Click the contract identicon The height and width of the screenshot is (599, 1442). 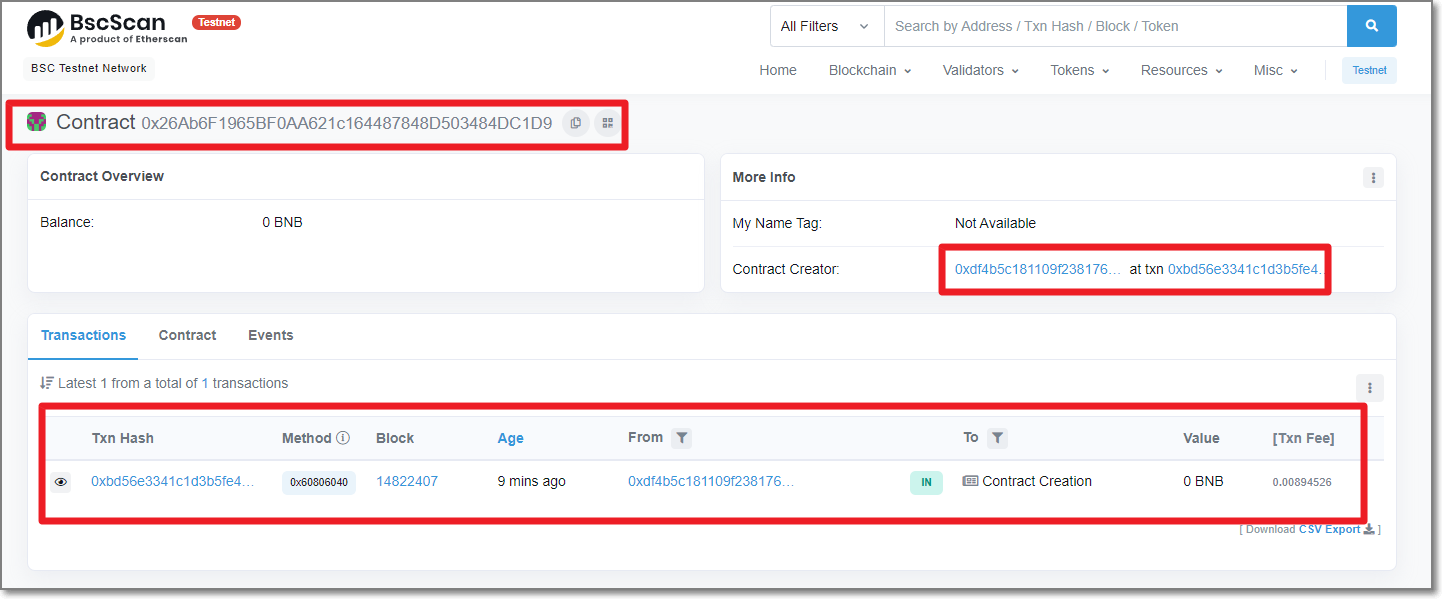pos(37,122)
